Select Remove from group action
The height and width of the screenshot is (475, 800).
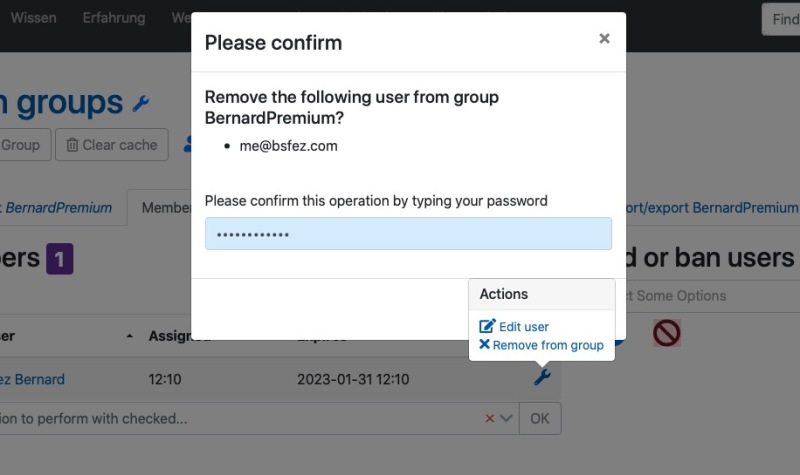coord(541,345)
